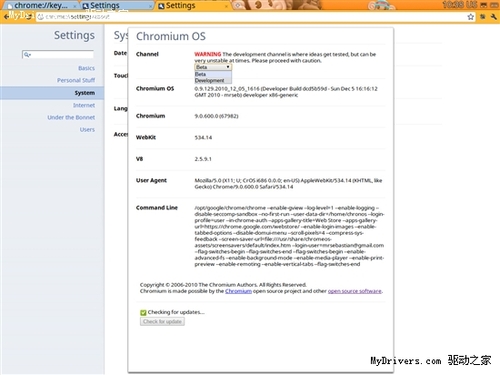Screen dimensions: 500x375
Task: Click the V8 version 2.5.9.1
Action: pos(203,159)
